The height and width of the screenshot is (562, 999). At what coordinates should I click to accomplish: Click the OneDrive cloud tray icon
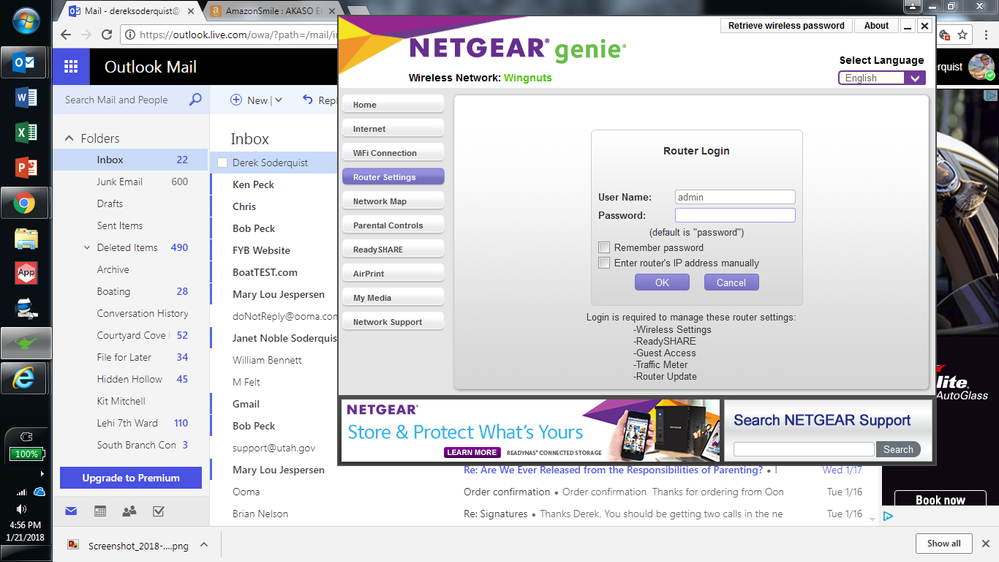click(40, 492)
